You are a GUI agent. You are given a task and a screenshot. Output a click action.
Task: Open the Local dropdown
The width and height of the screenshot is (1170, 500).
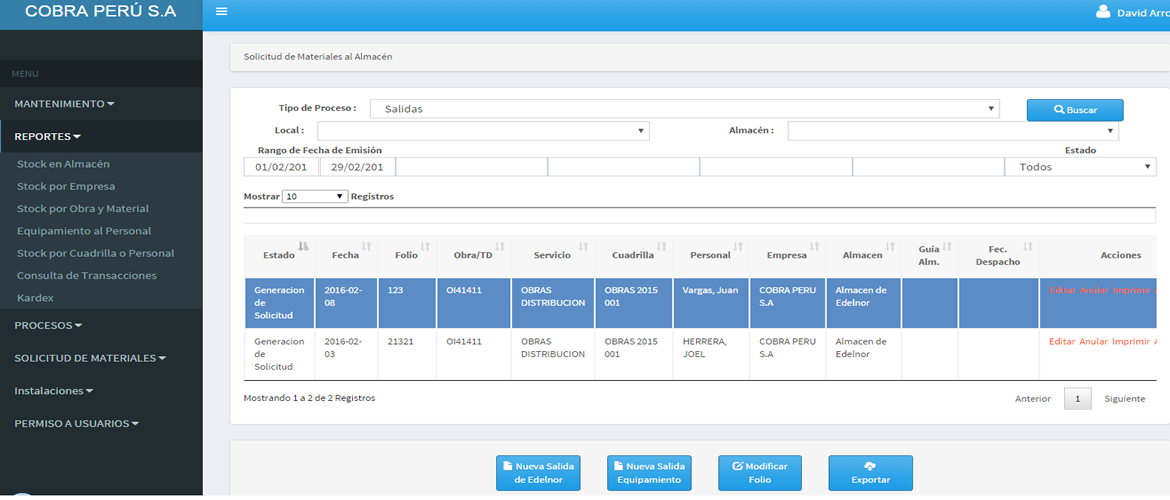click(484, 131)
